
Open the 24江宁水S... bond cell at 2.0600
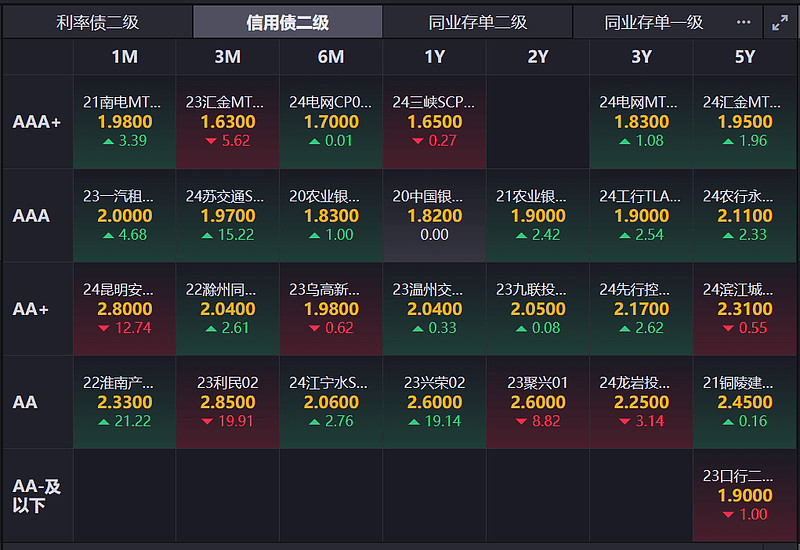(x=331, y=403)
